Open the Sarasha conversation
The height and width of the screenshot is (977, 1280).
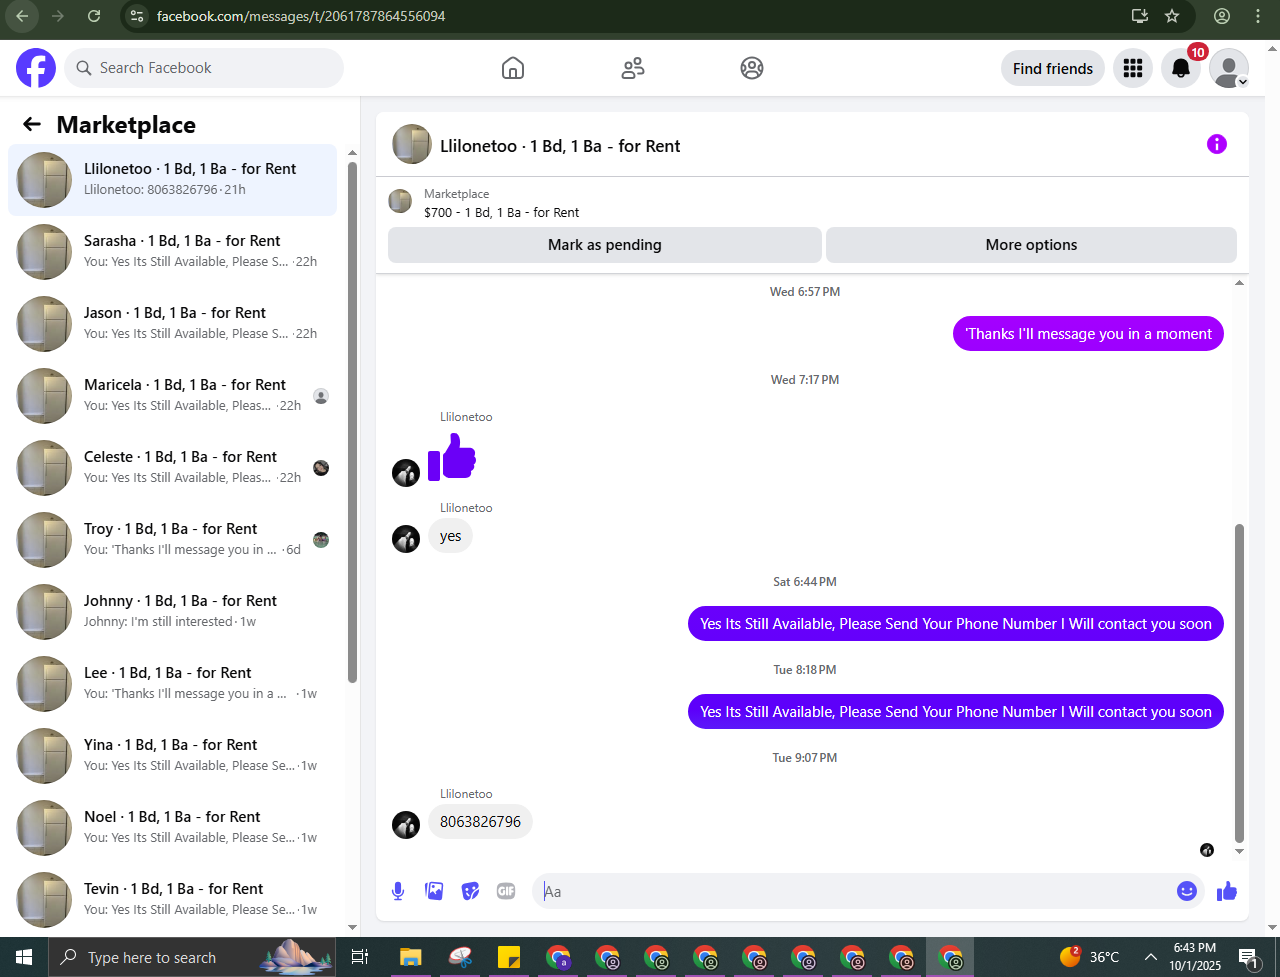click(172, 252)
